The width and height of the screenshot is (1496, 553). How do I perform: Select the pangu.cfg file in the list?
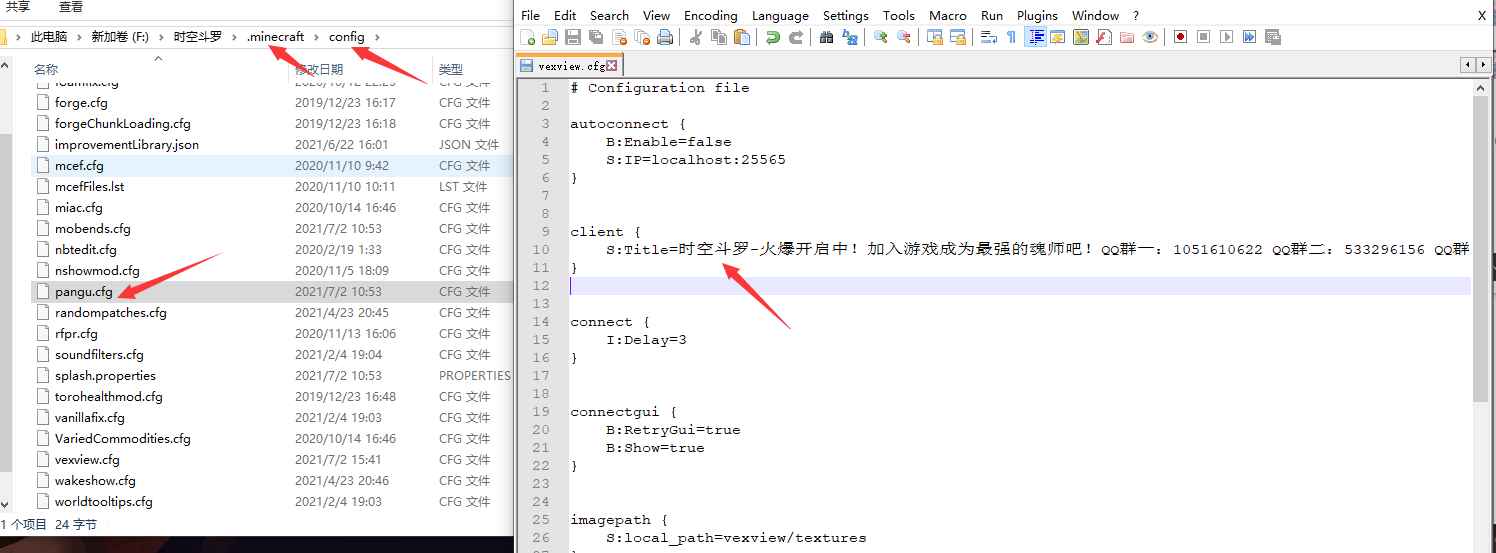(x=84, y=292)
